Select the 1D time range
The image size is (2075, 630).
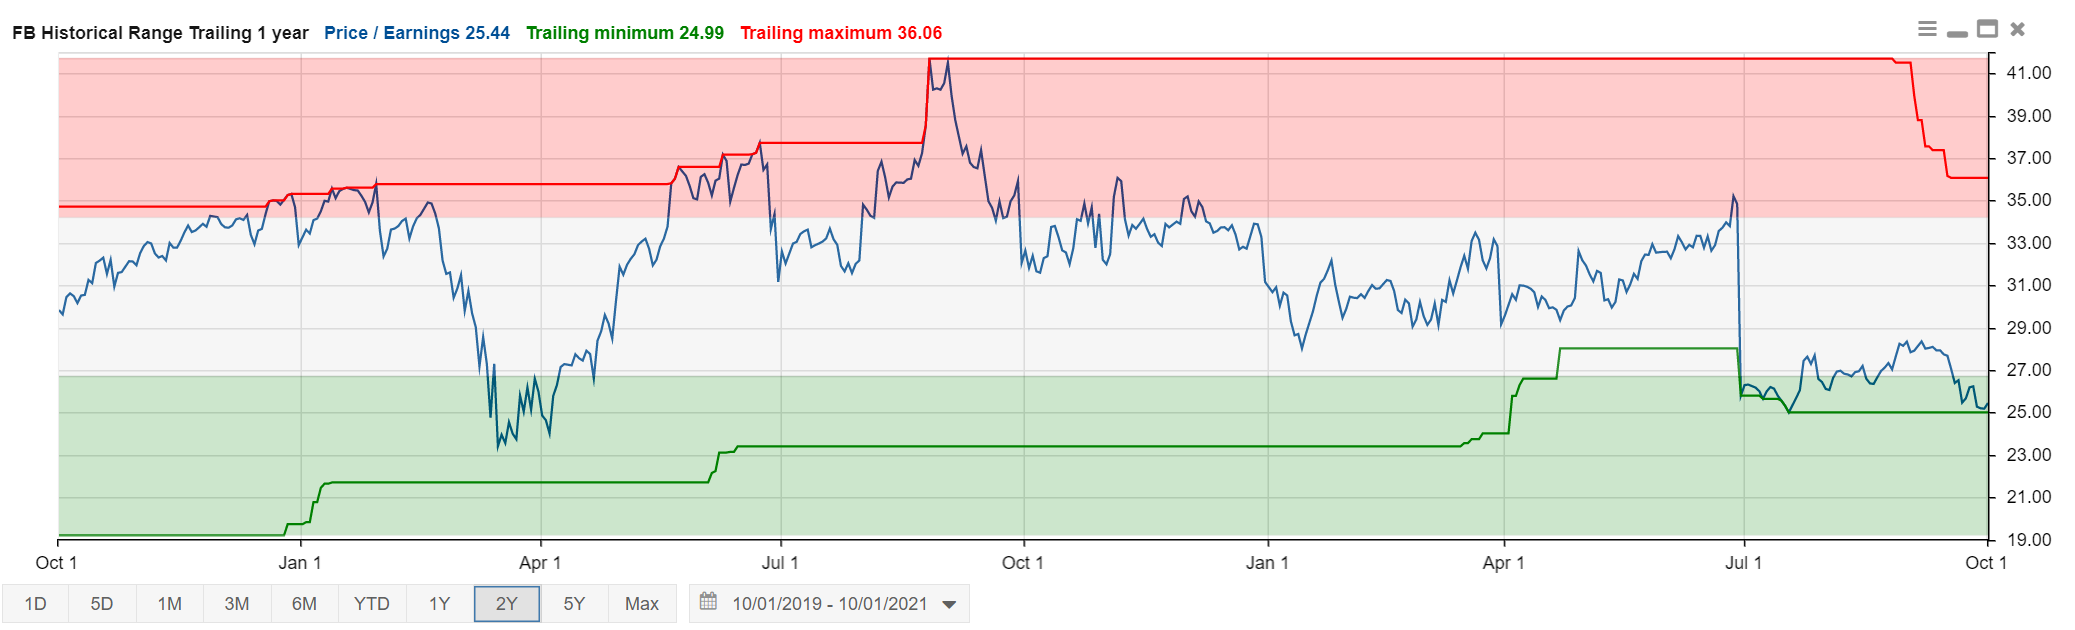(35, 604)
